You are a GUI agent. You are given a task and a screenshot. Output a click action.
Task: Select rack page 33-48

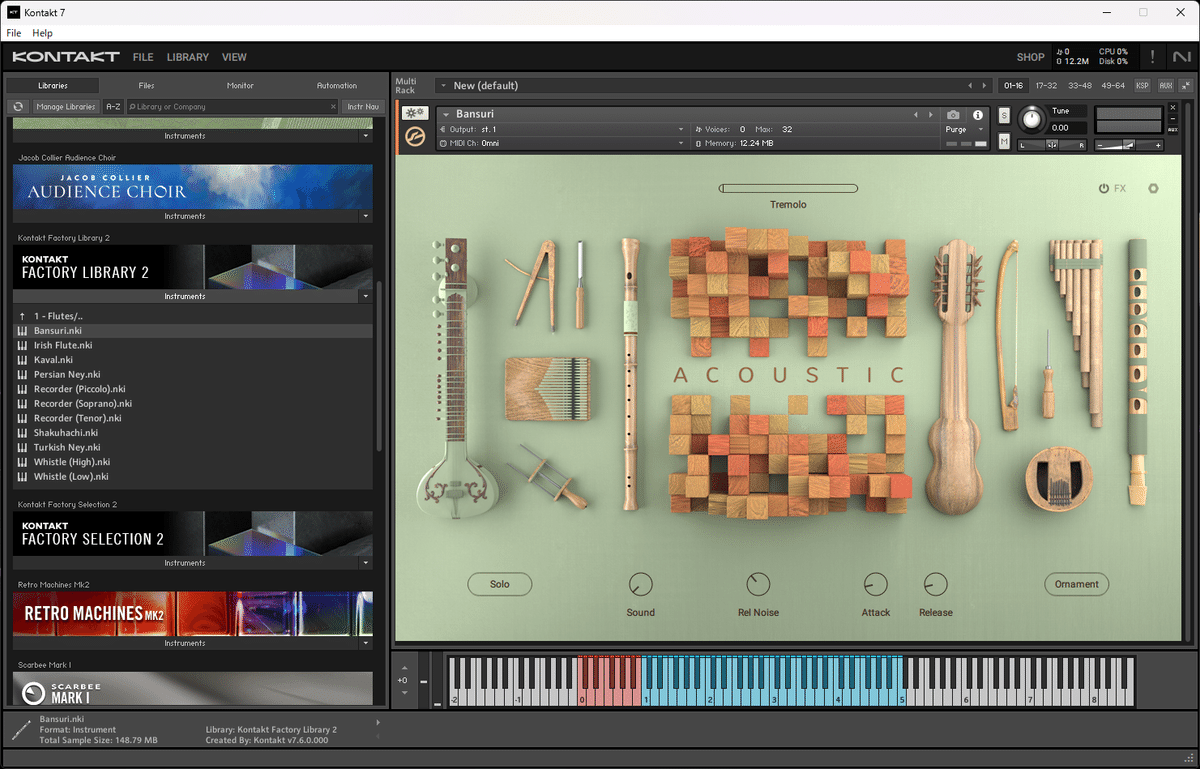[1079, 86]
